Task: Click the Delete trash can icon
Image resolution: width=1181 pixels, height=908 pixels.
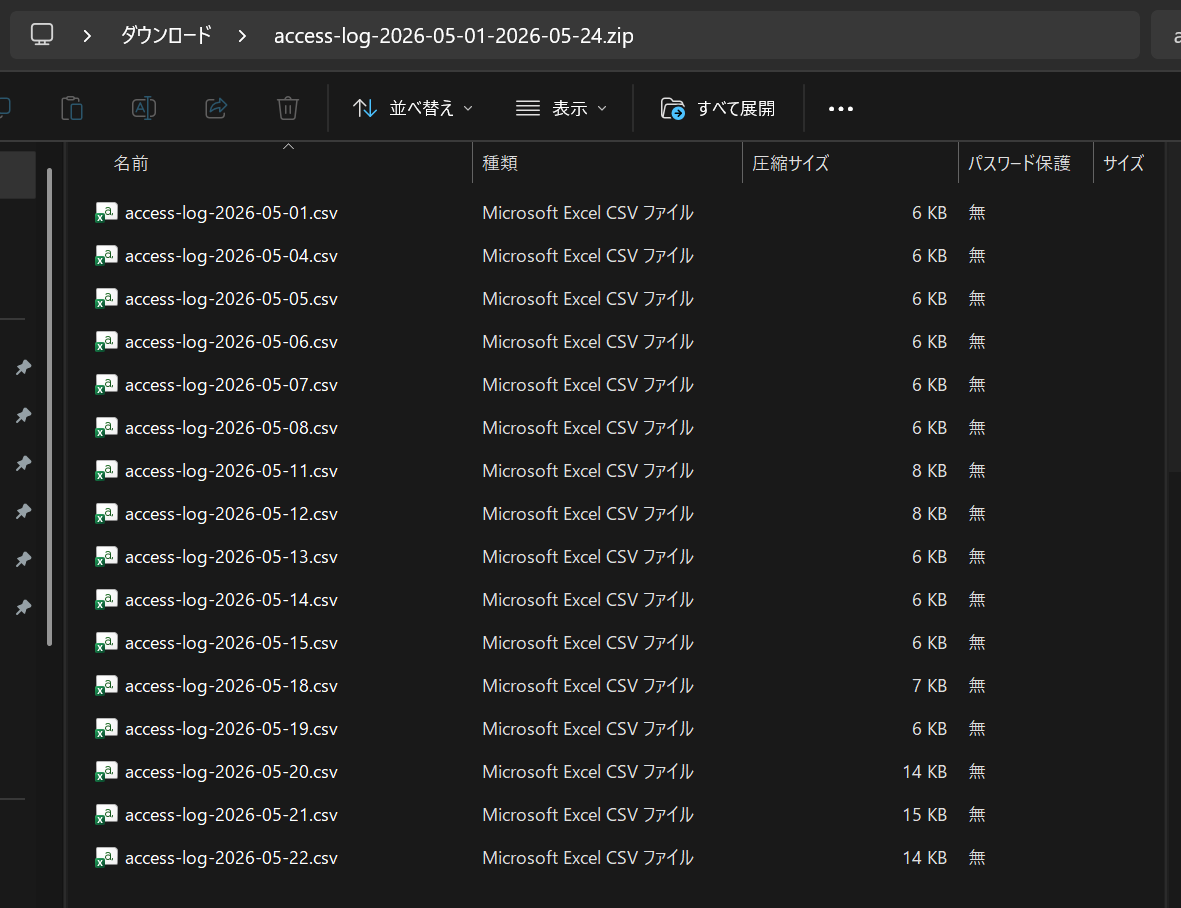Action: coord(288,108)
